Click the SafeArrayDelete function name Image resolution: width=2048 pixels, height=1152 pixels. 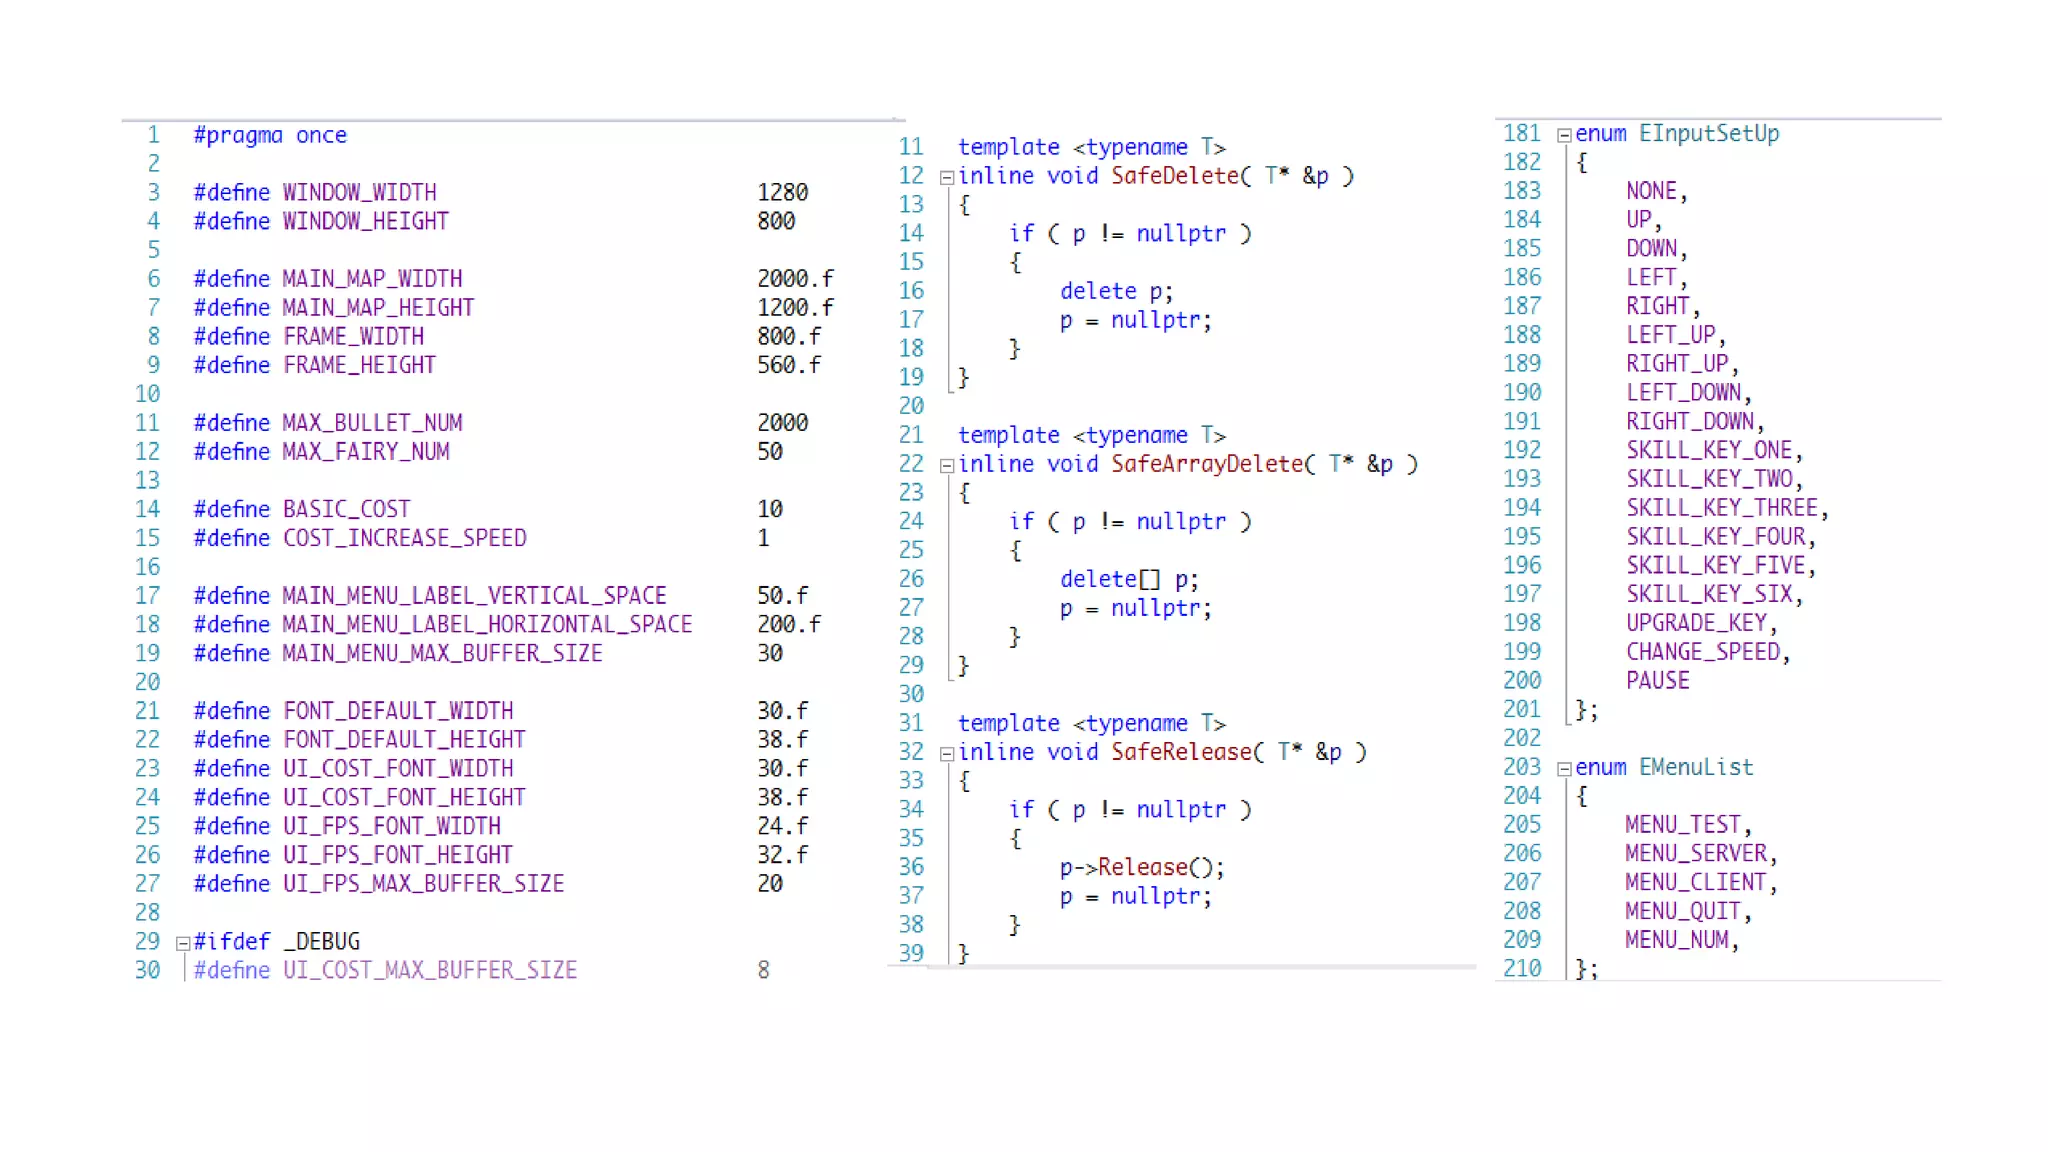pyautogui.click(x=1207, y=464)
